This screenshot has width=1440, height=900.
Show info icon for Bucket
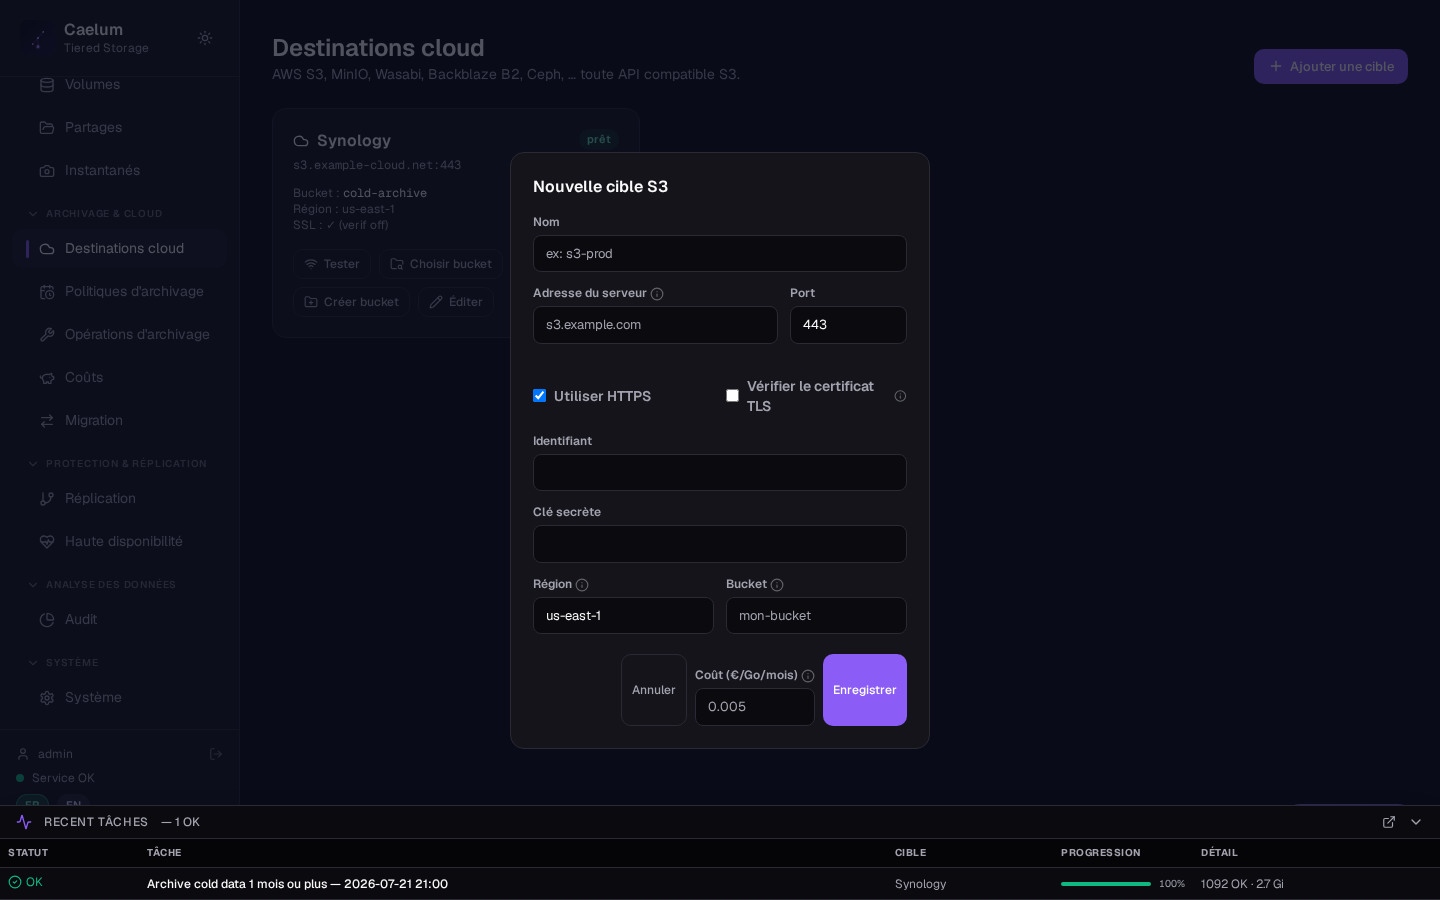(777, 585)
